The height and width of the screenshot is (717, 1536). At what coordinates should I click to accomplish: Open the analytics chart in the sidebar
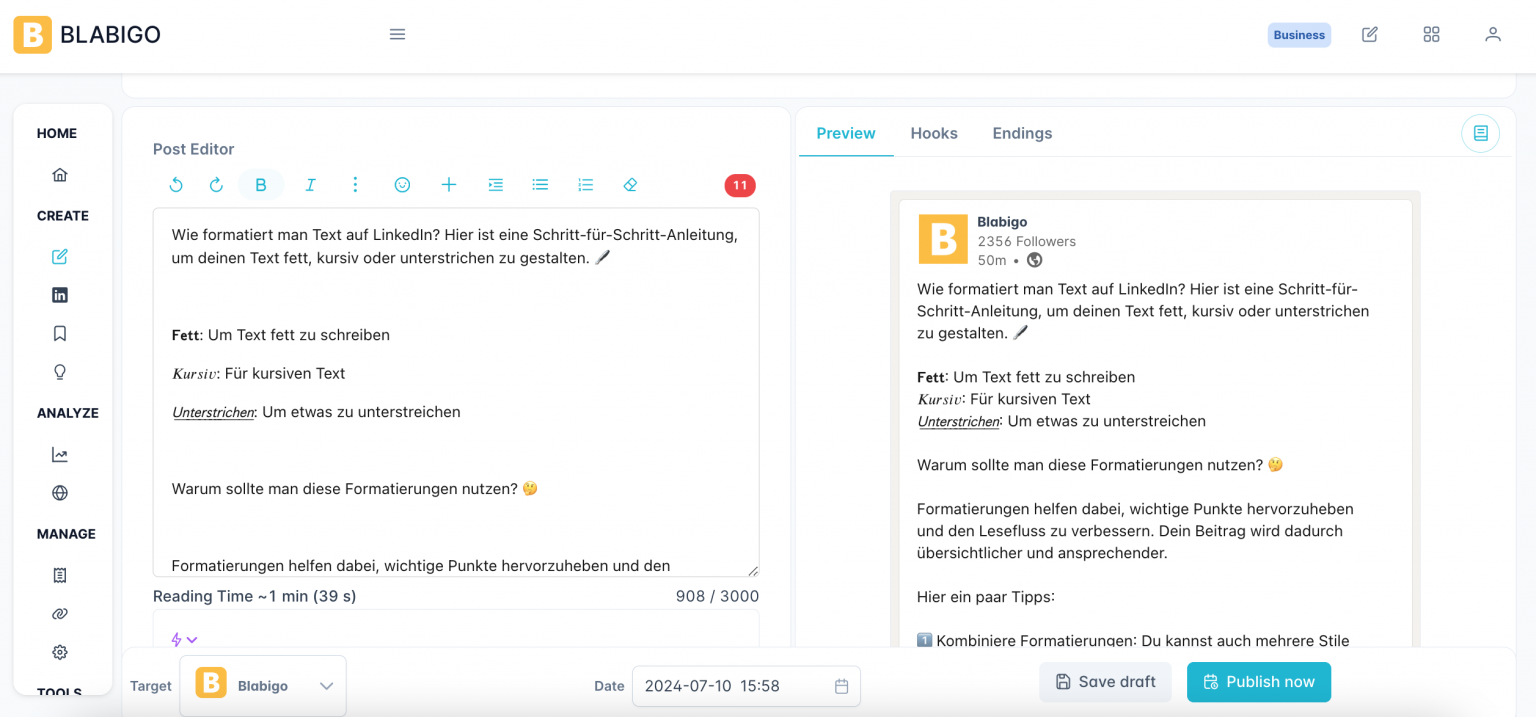(60, 454)
